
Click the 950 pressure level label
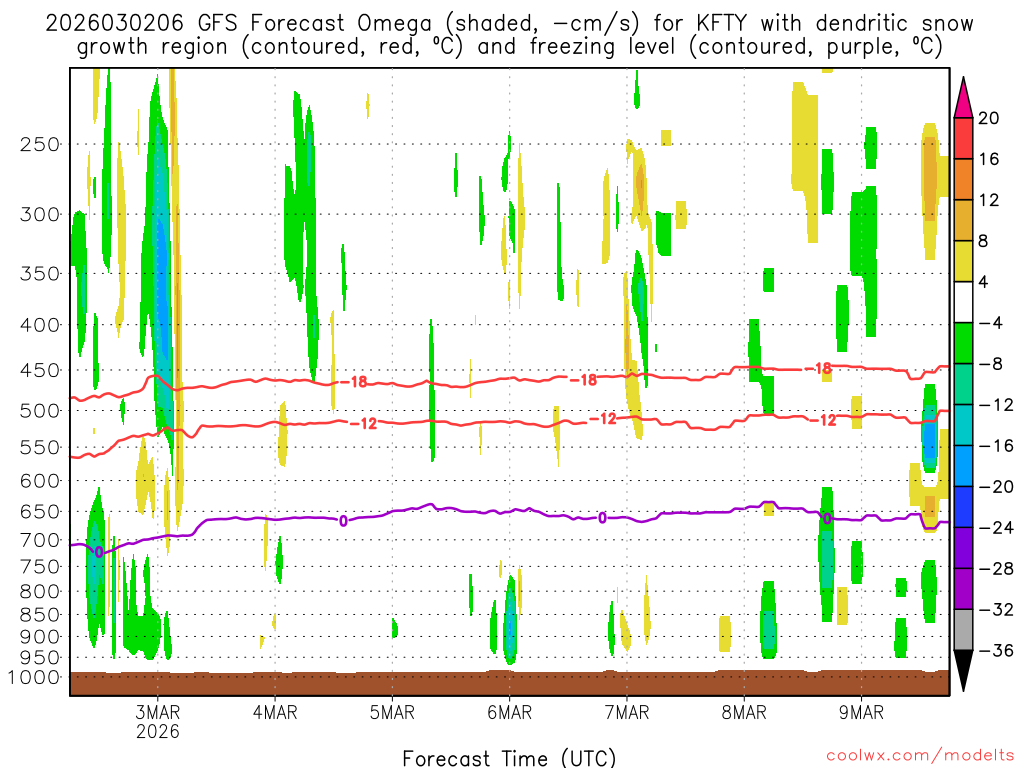point(40,658)
